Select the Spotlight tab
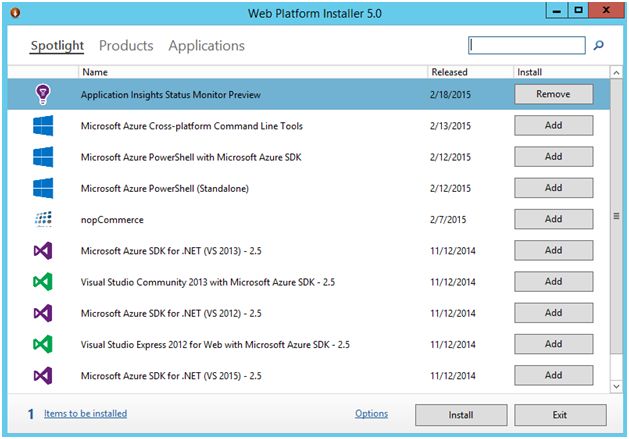629x439 pixels. coord(57,46)
